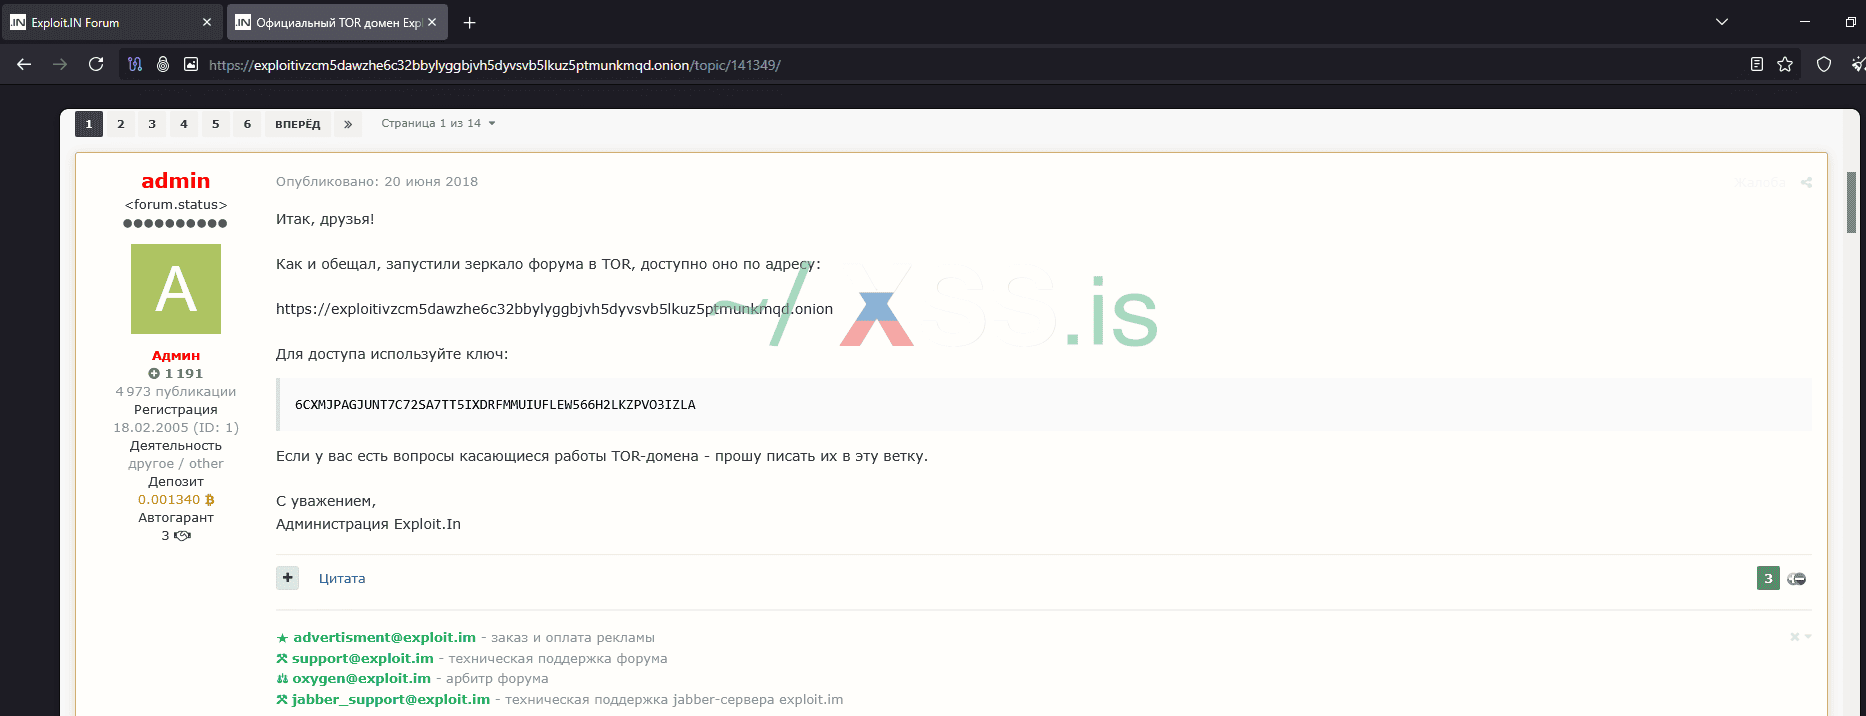1866x716 pixels.
Task: Click the Цитата quote link
Action: pyautogui.click(x=342, y=578)
